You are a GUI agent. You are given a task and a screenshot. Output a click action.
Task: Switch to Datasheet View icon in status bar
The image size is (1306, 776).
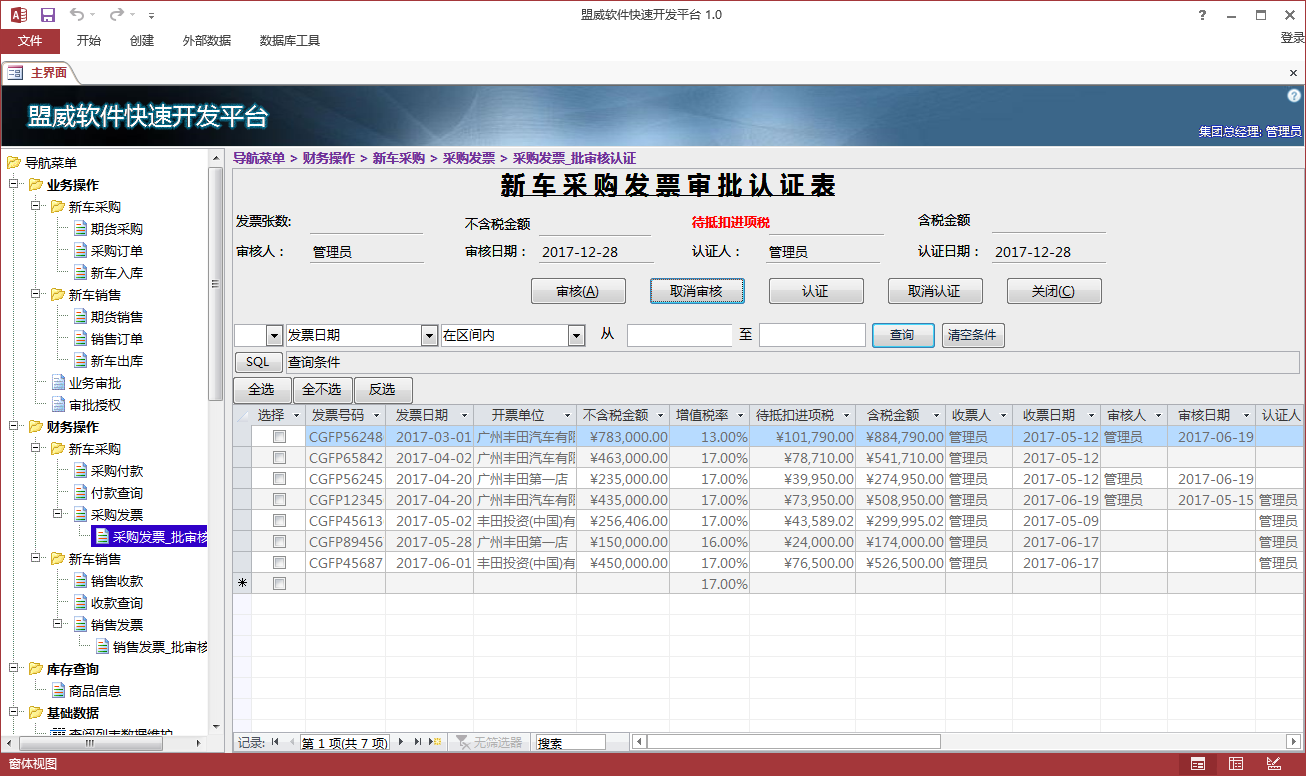coord(1236,764)
